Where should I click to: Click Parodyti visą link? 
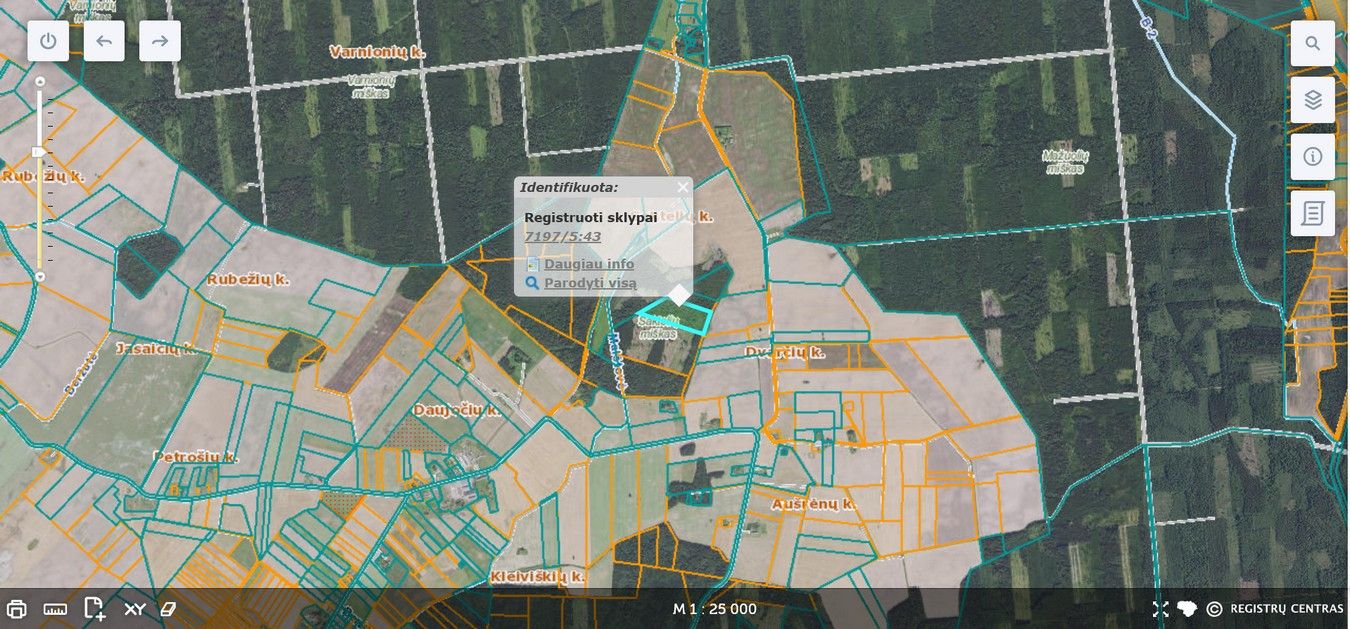(590, 283)
